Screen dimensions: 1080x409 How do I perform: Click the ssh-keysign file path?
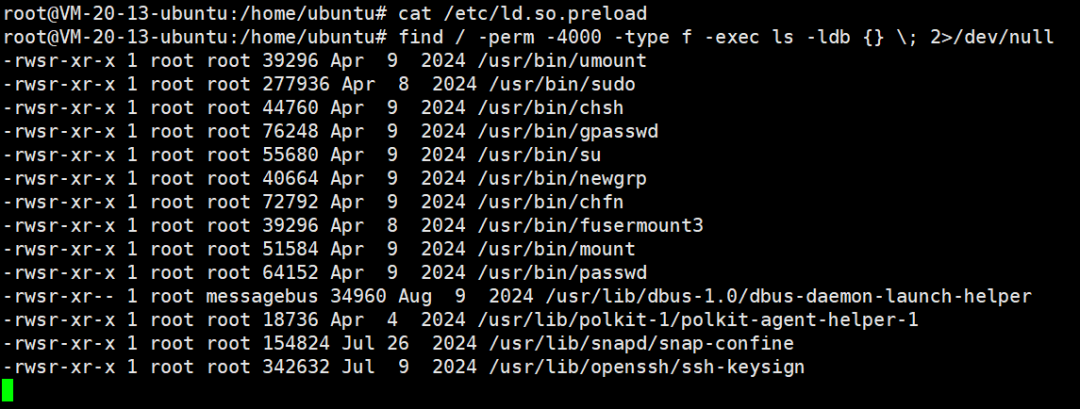(x=647, y=368)
